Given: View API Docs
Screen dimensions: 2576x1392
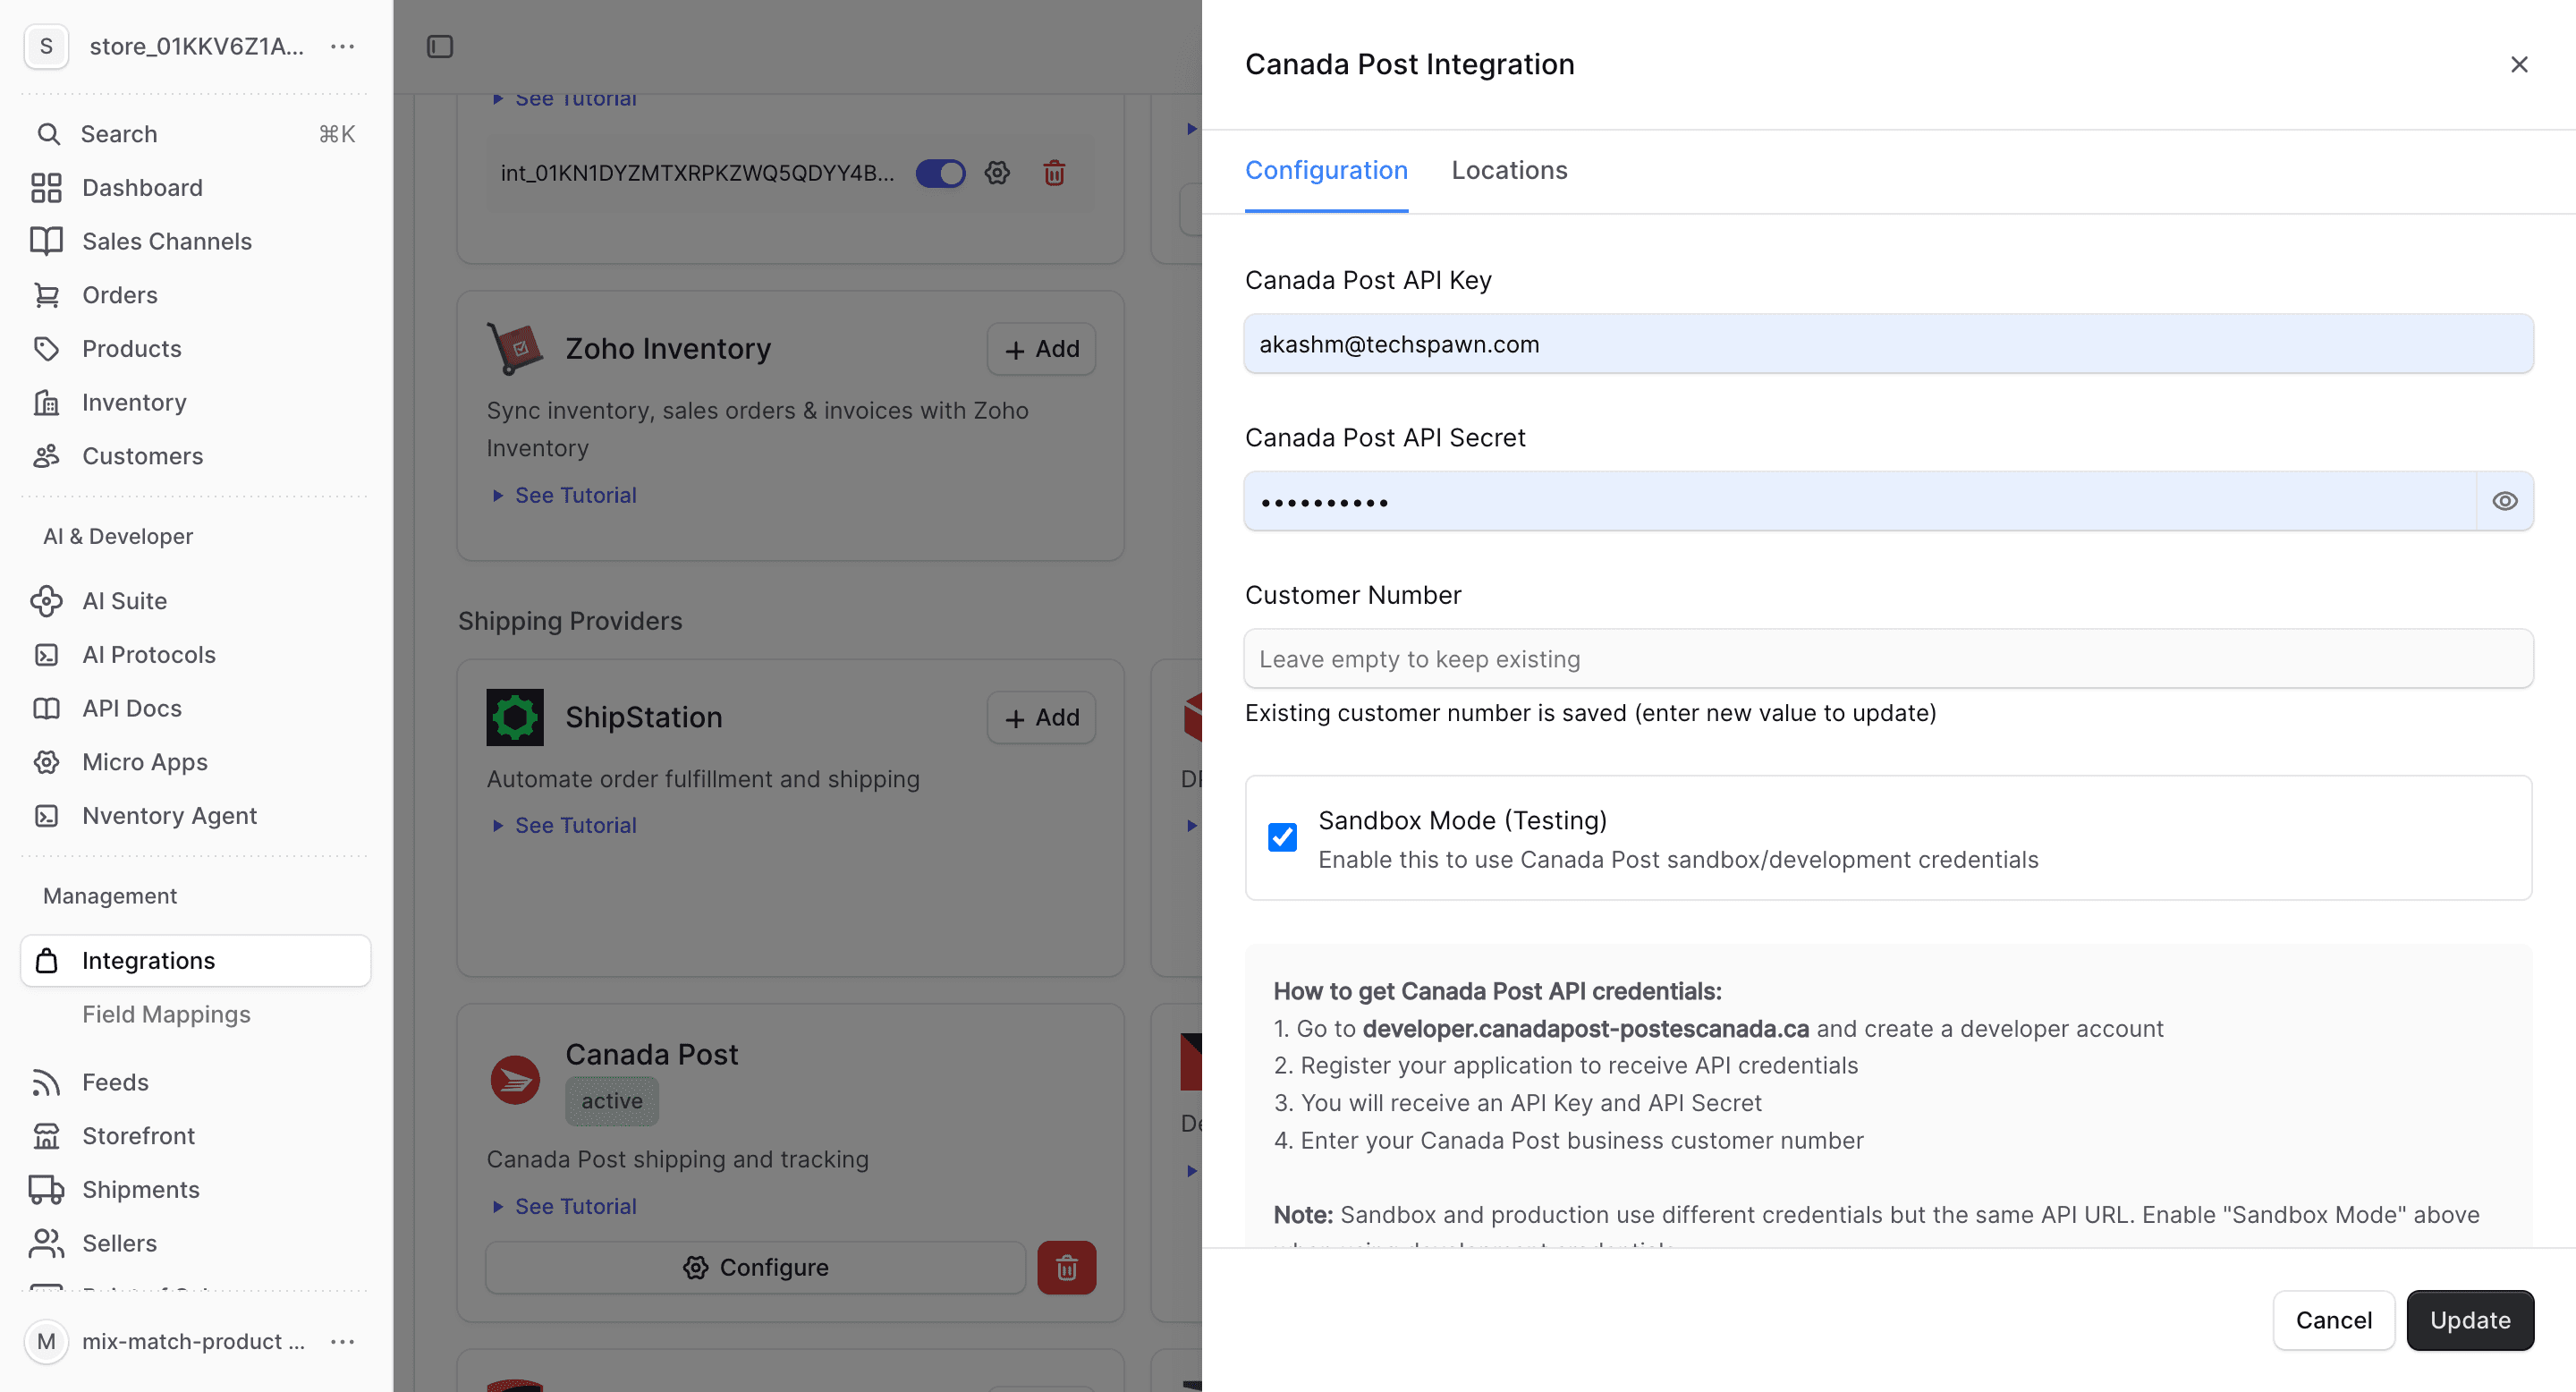Looking at the screenshot, I should pyautogui.click(x=196, y=708).
